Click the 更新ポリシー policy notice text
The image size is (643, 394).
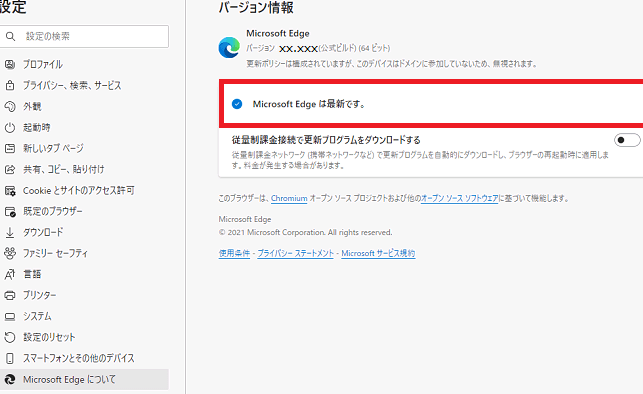(392, 64)
